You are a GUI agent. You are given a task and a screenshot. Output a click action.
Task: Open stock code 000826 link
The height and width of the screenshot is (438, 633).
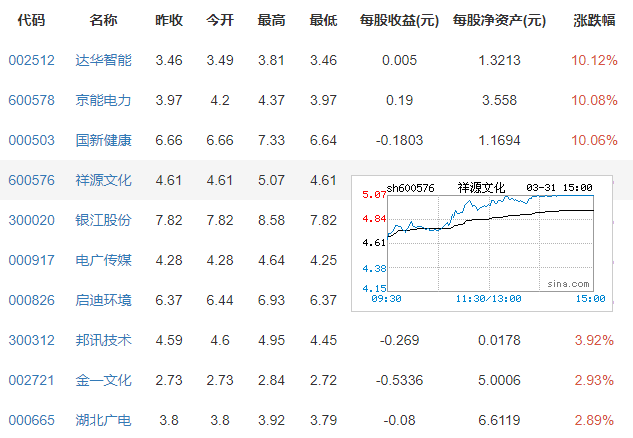point(31,300)
